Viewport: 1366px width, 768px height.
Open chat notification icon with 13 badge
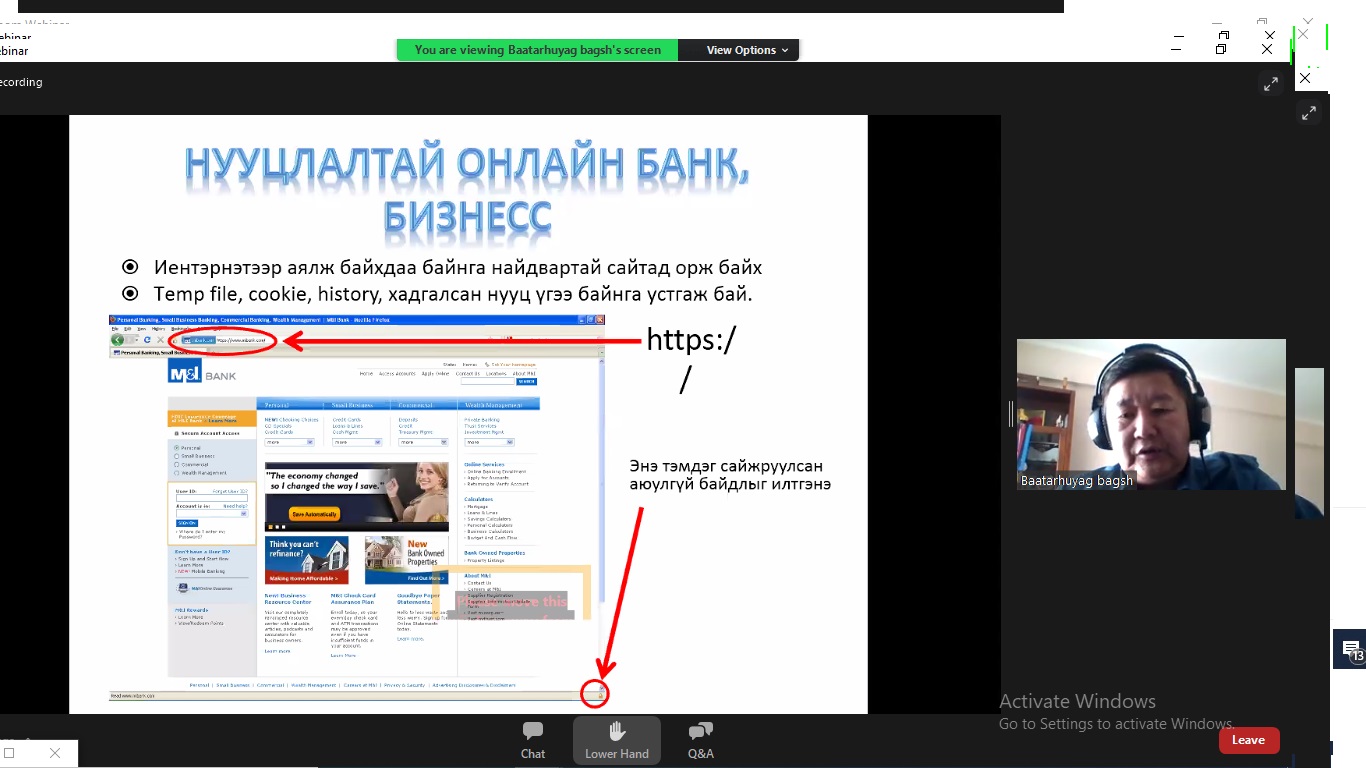[x=1350, y=651]
